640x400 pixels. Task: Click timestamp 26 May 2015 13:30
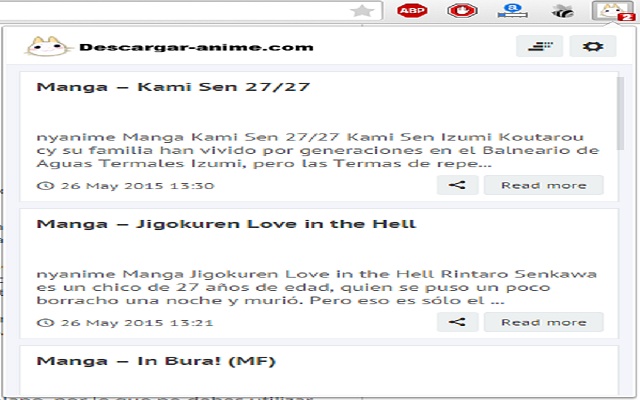(138, 186)
